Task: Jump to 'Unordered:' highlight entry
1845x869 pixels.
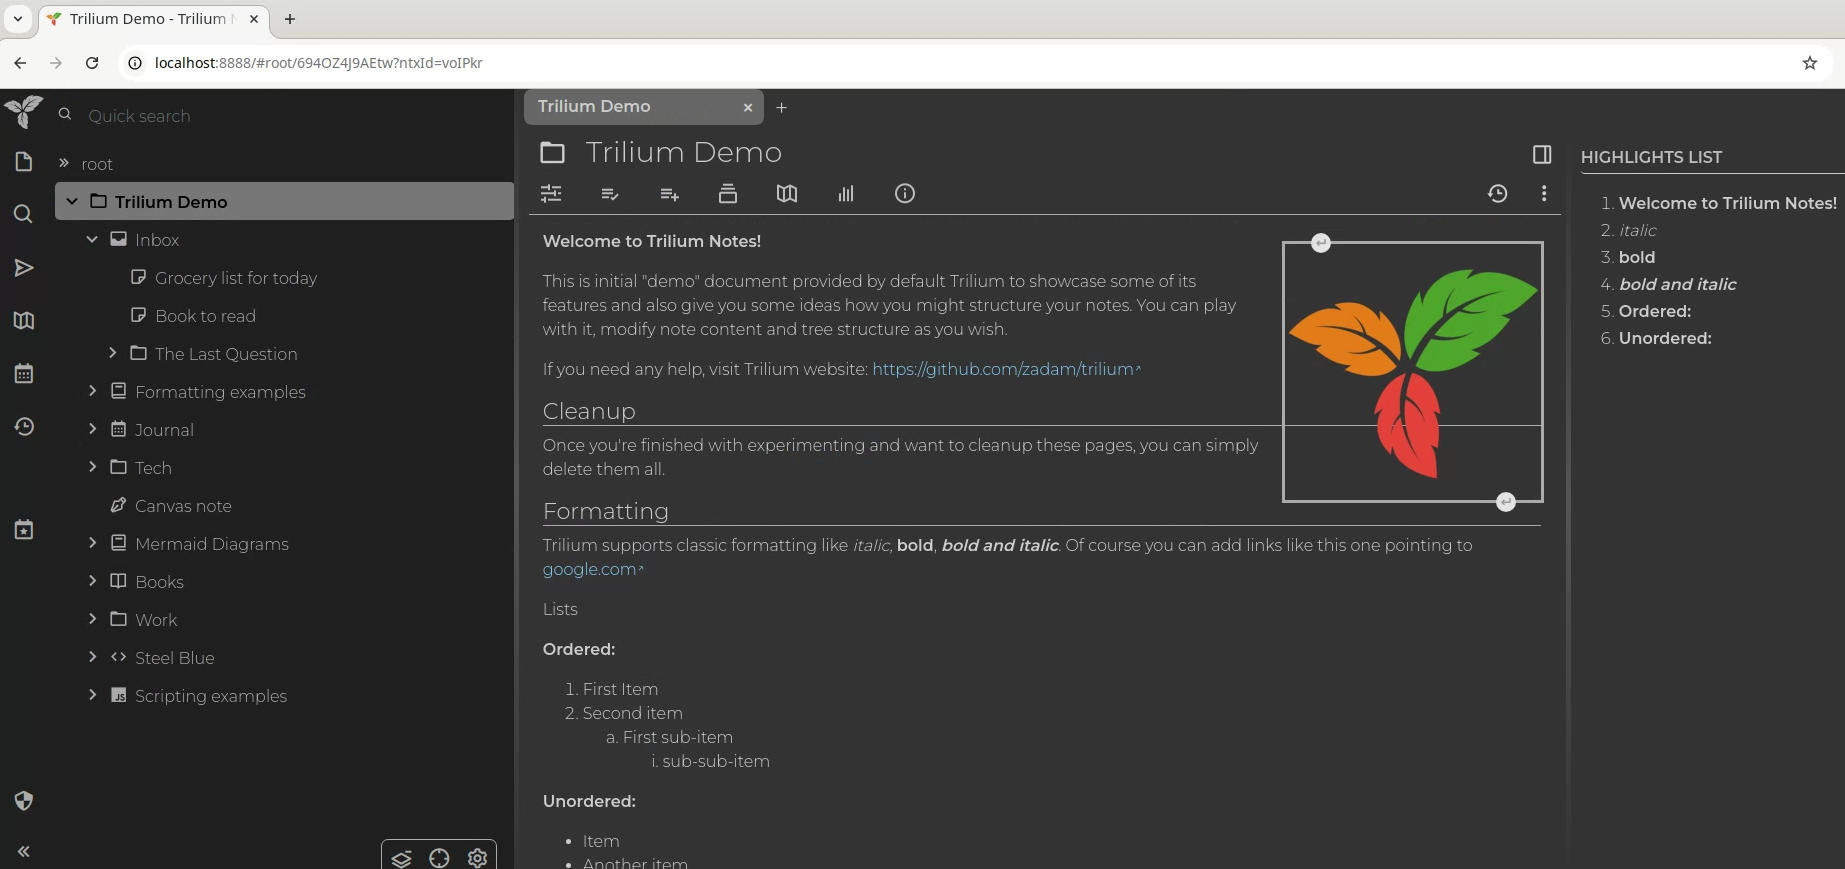Action: 1665,338
